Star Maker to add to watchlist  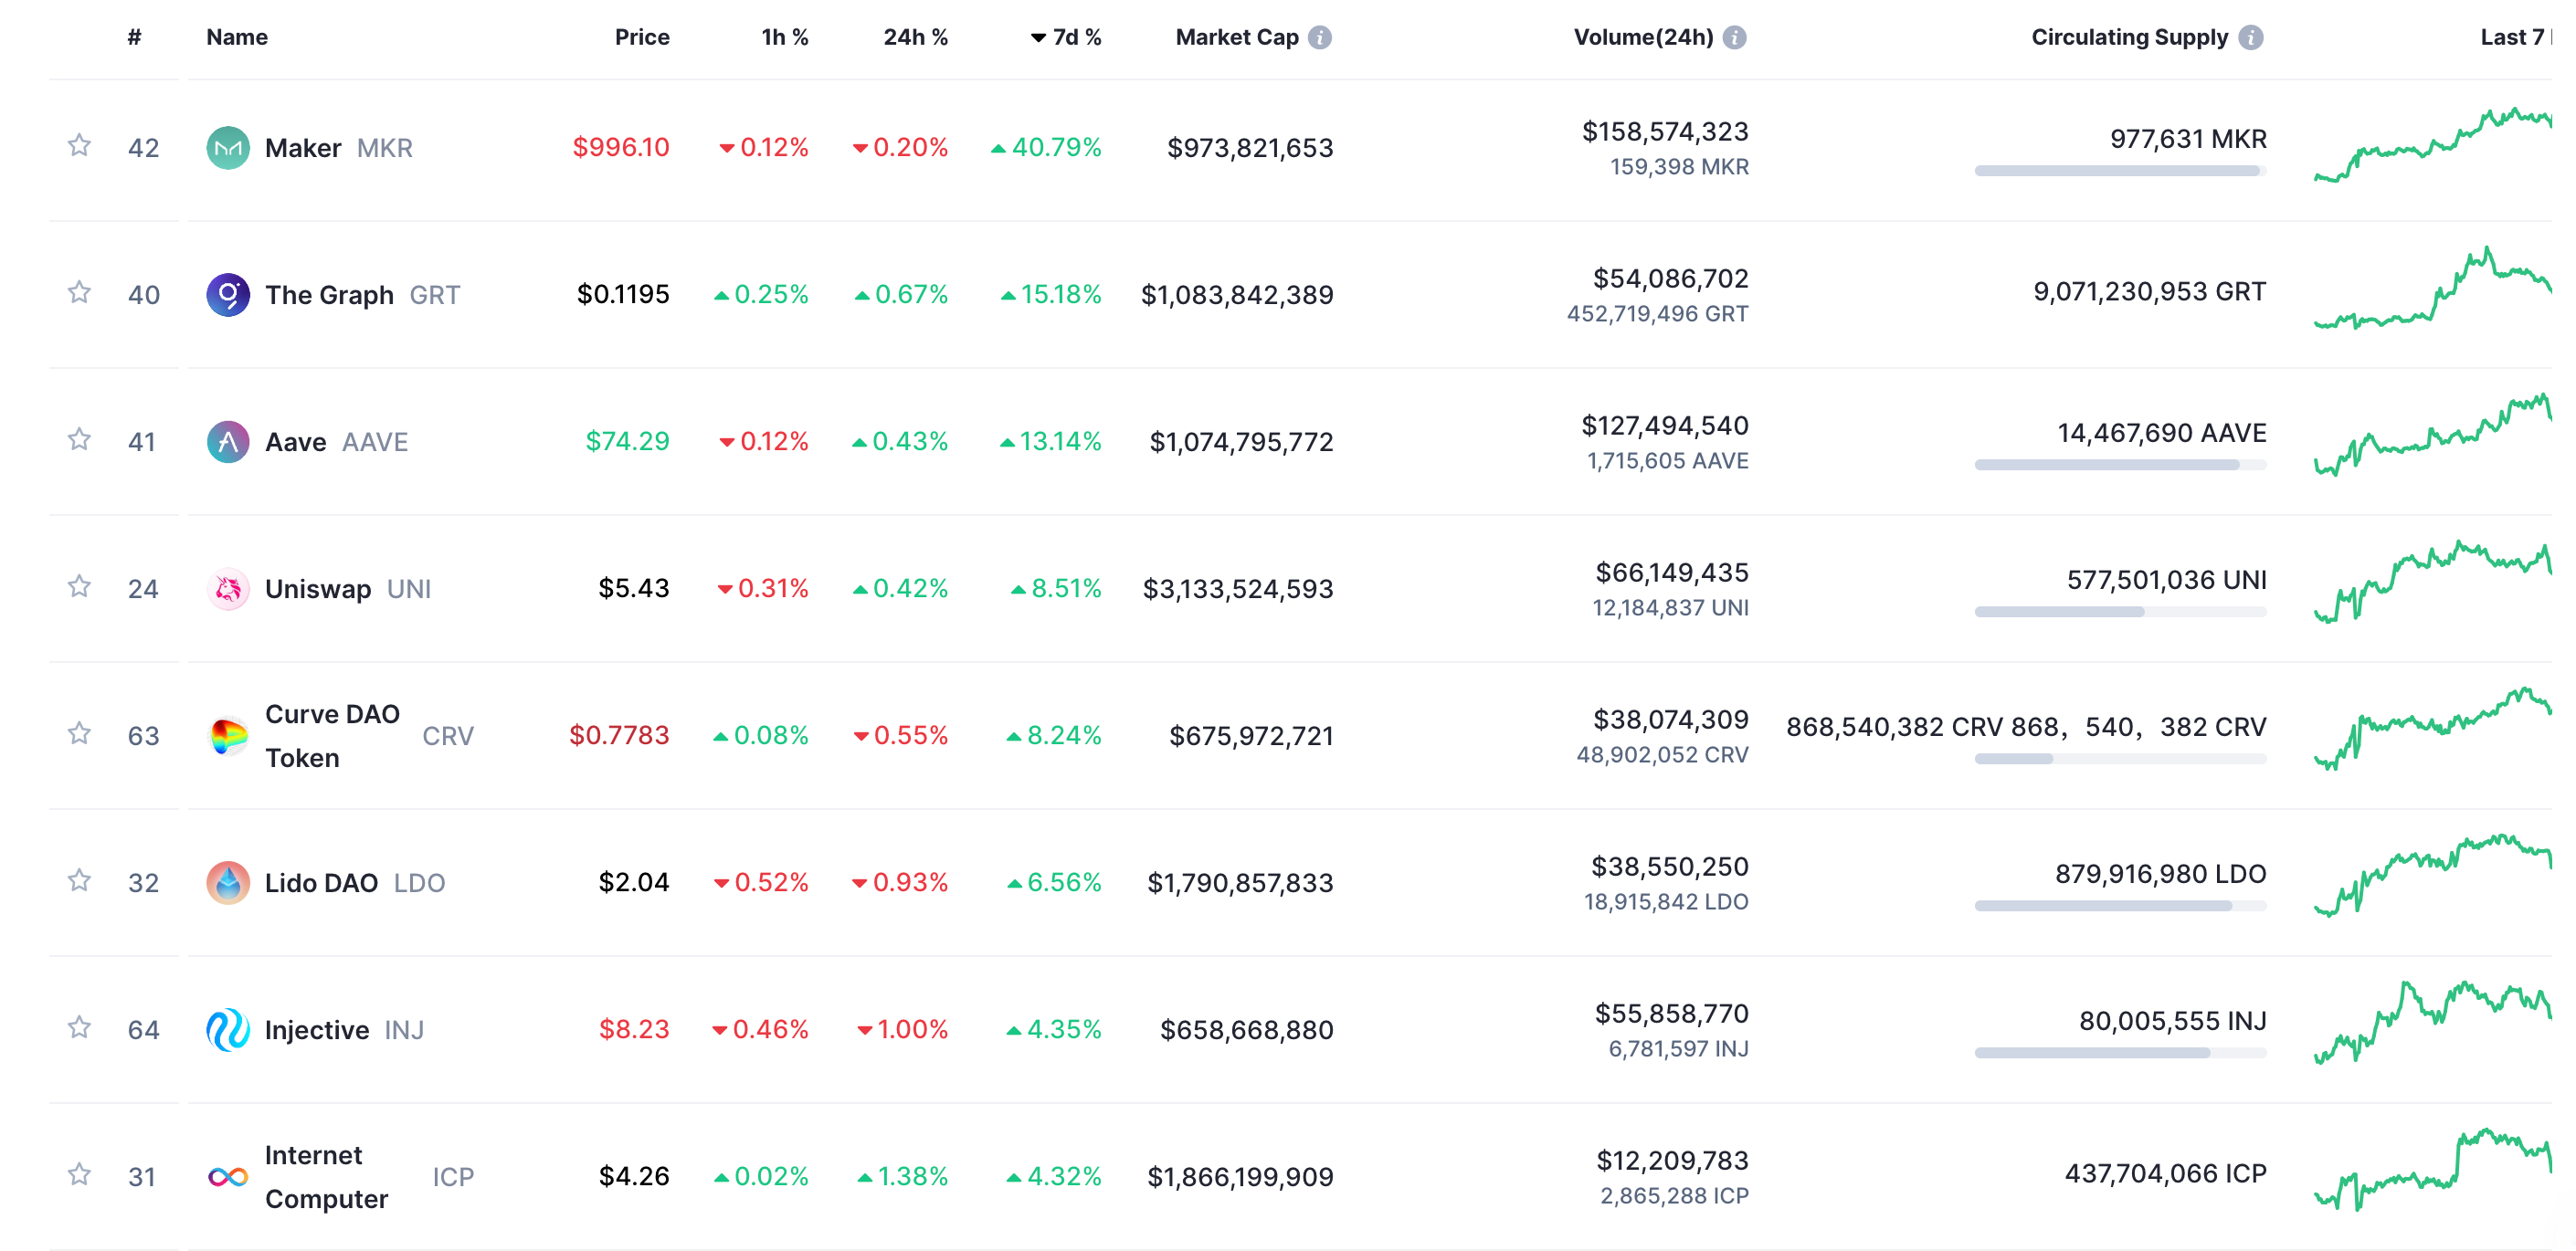pyautogui.click(x=79, y=146)
